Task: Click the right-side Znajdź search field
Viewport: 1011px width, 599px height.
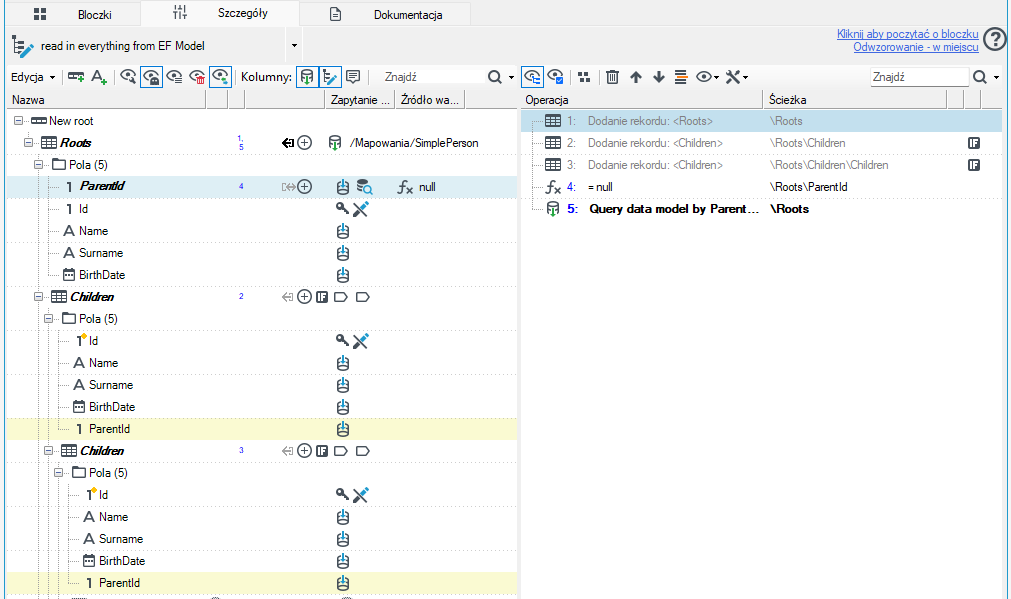Action: tap(919, 77)
